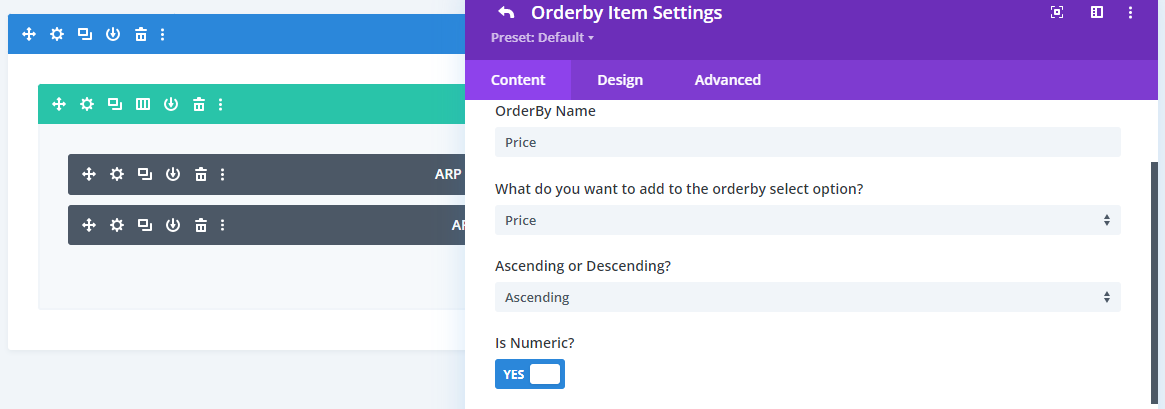Switch to the Design tab
Screen dimensions: 1165x409
tap(620, 80)
